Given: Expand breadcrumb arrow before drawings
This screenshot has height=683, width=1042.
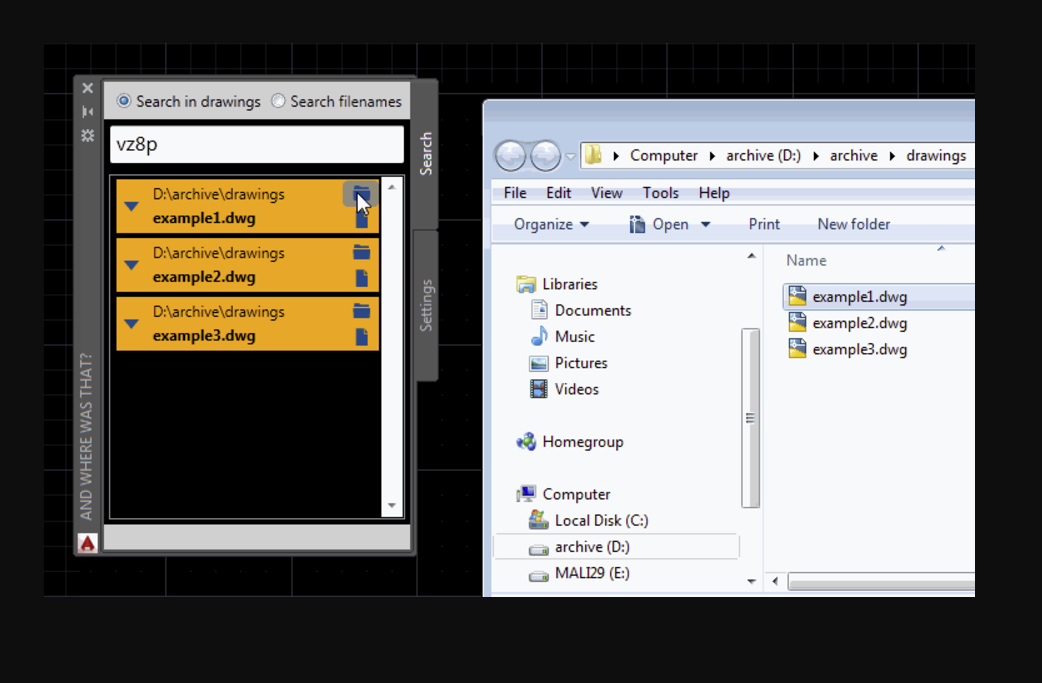Looking at the screenshot, I should coord(892,156).
